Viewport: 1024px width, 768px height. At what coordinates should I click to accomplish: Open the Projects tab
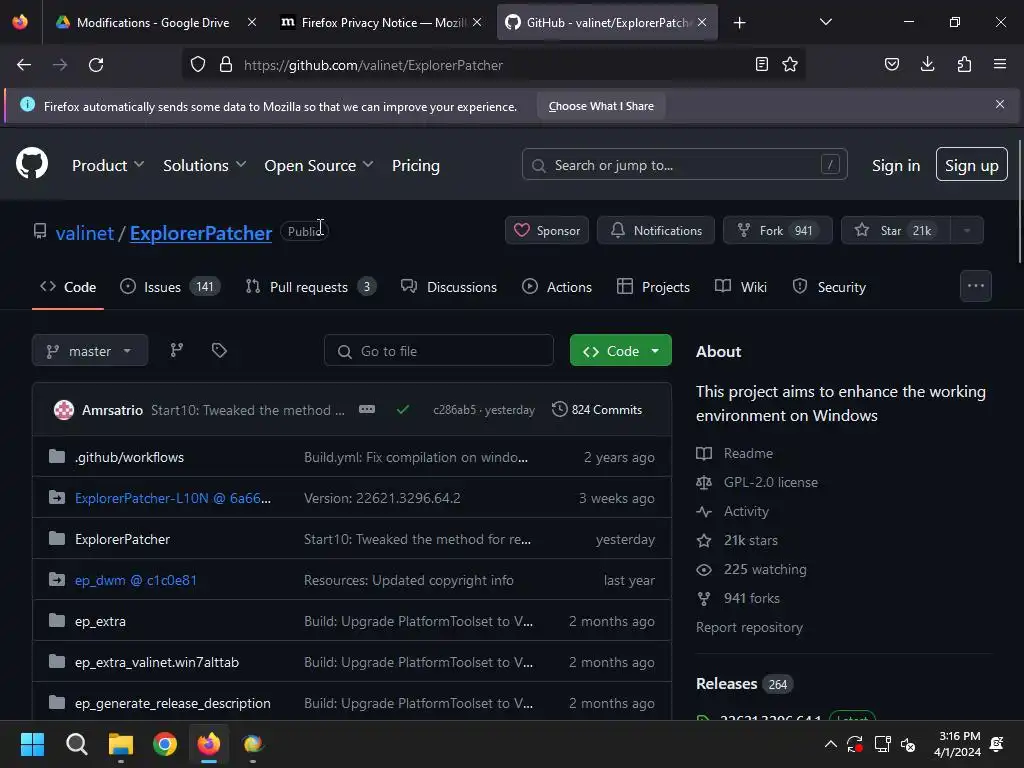pyautogui.click(x=653, y=287)
